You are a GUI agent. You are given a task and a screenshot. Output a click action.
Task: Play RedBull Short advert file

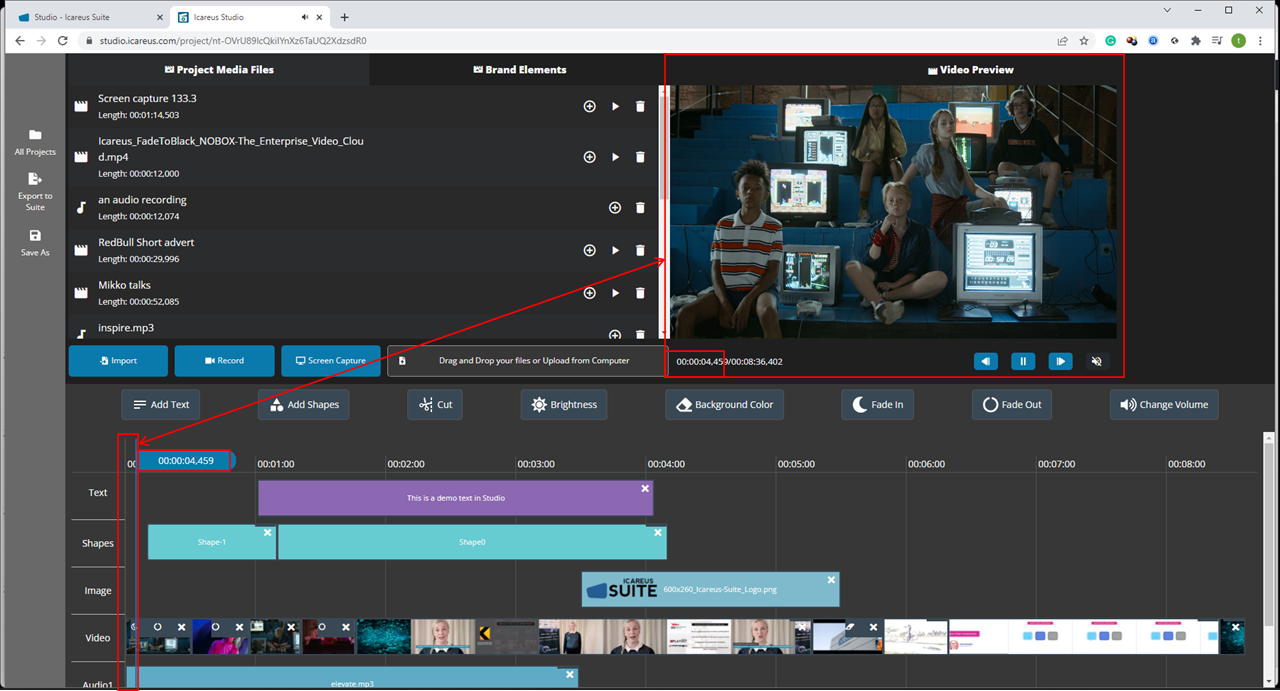point(615,250)
